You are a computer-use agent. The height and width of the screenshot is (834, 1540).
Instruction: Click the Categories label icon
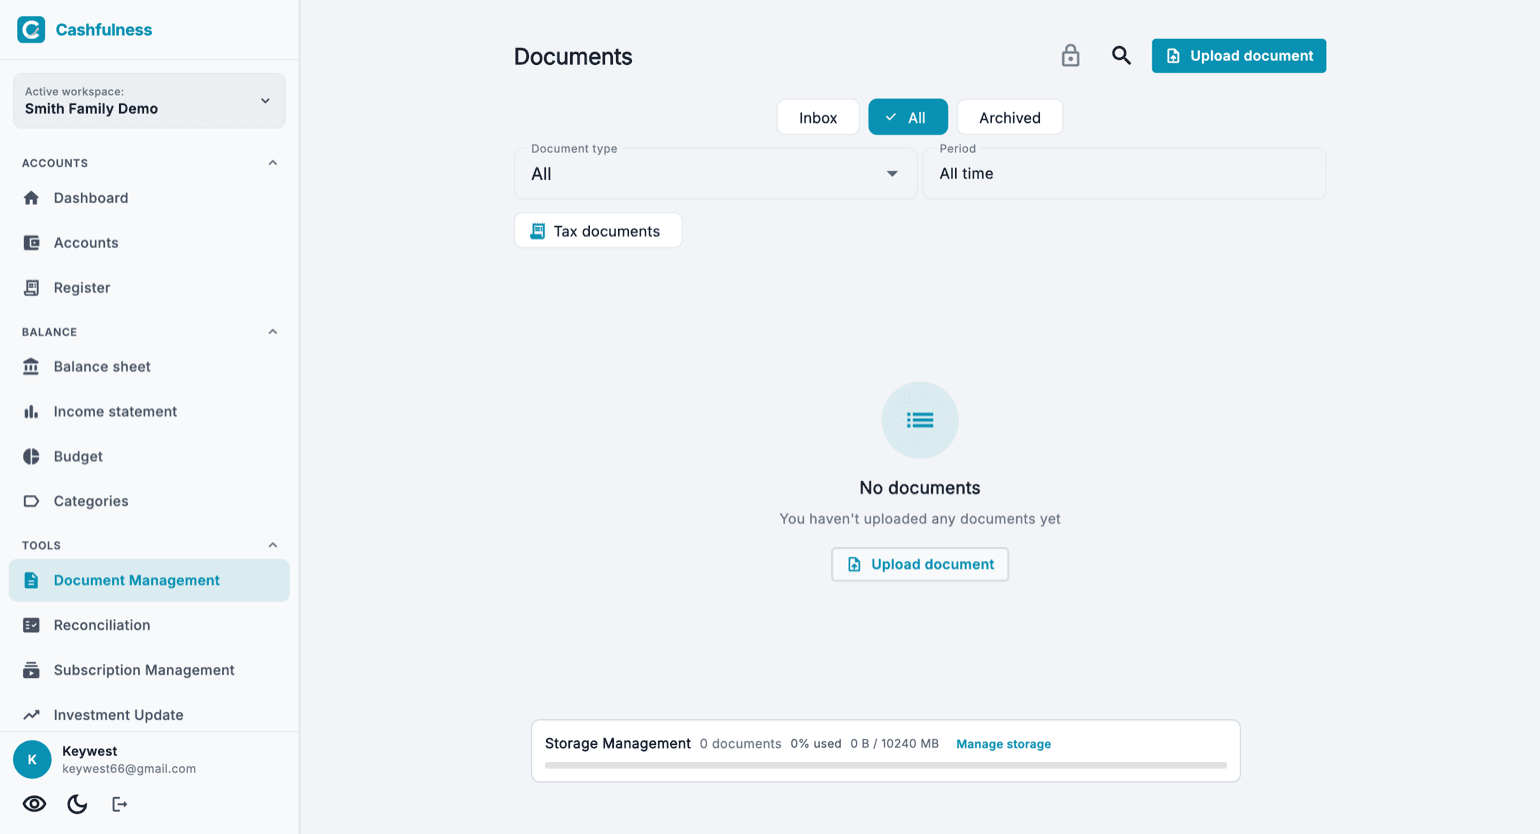point(31,501)
